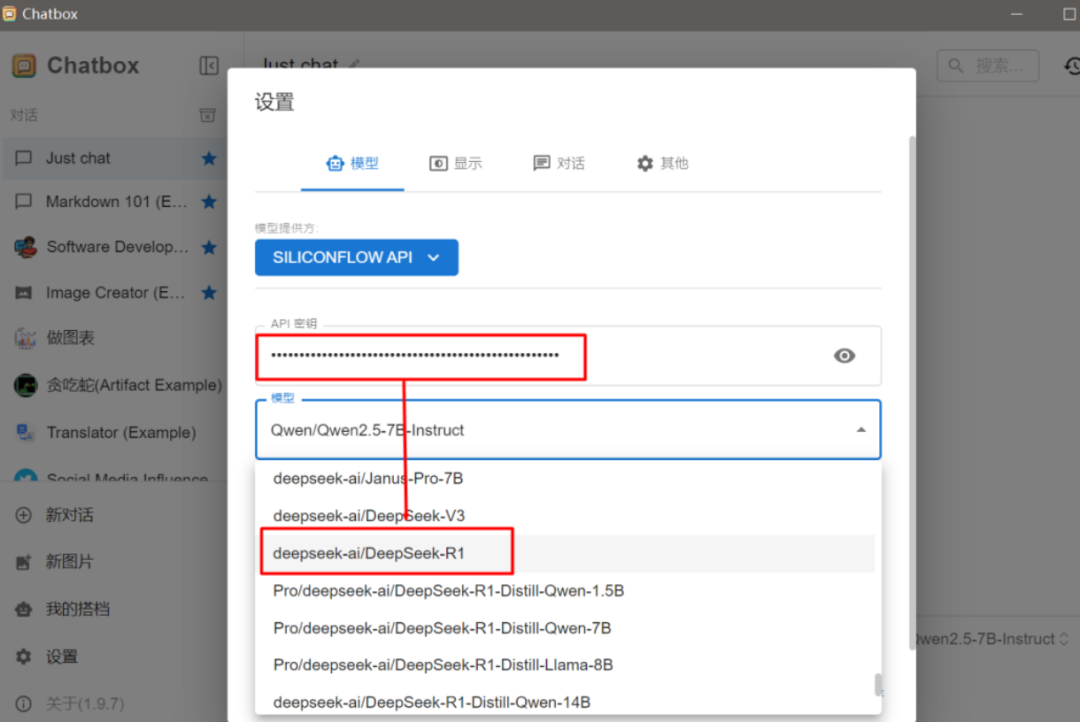1080x722 pixels.
Task: Click the Chatbox app icon in title bar
Action: (10, 14)
